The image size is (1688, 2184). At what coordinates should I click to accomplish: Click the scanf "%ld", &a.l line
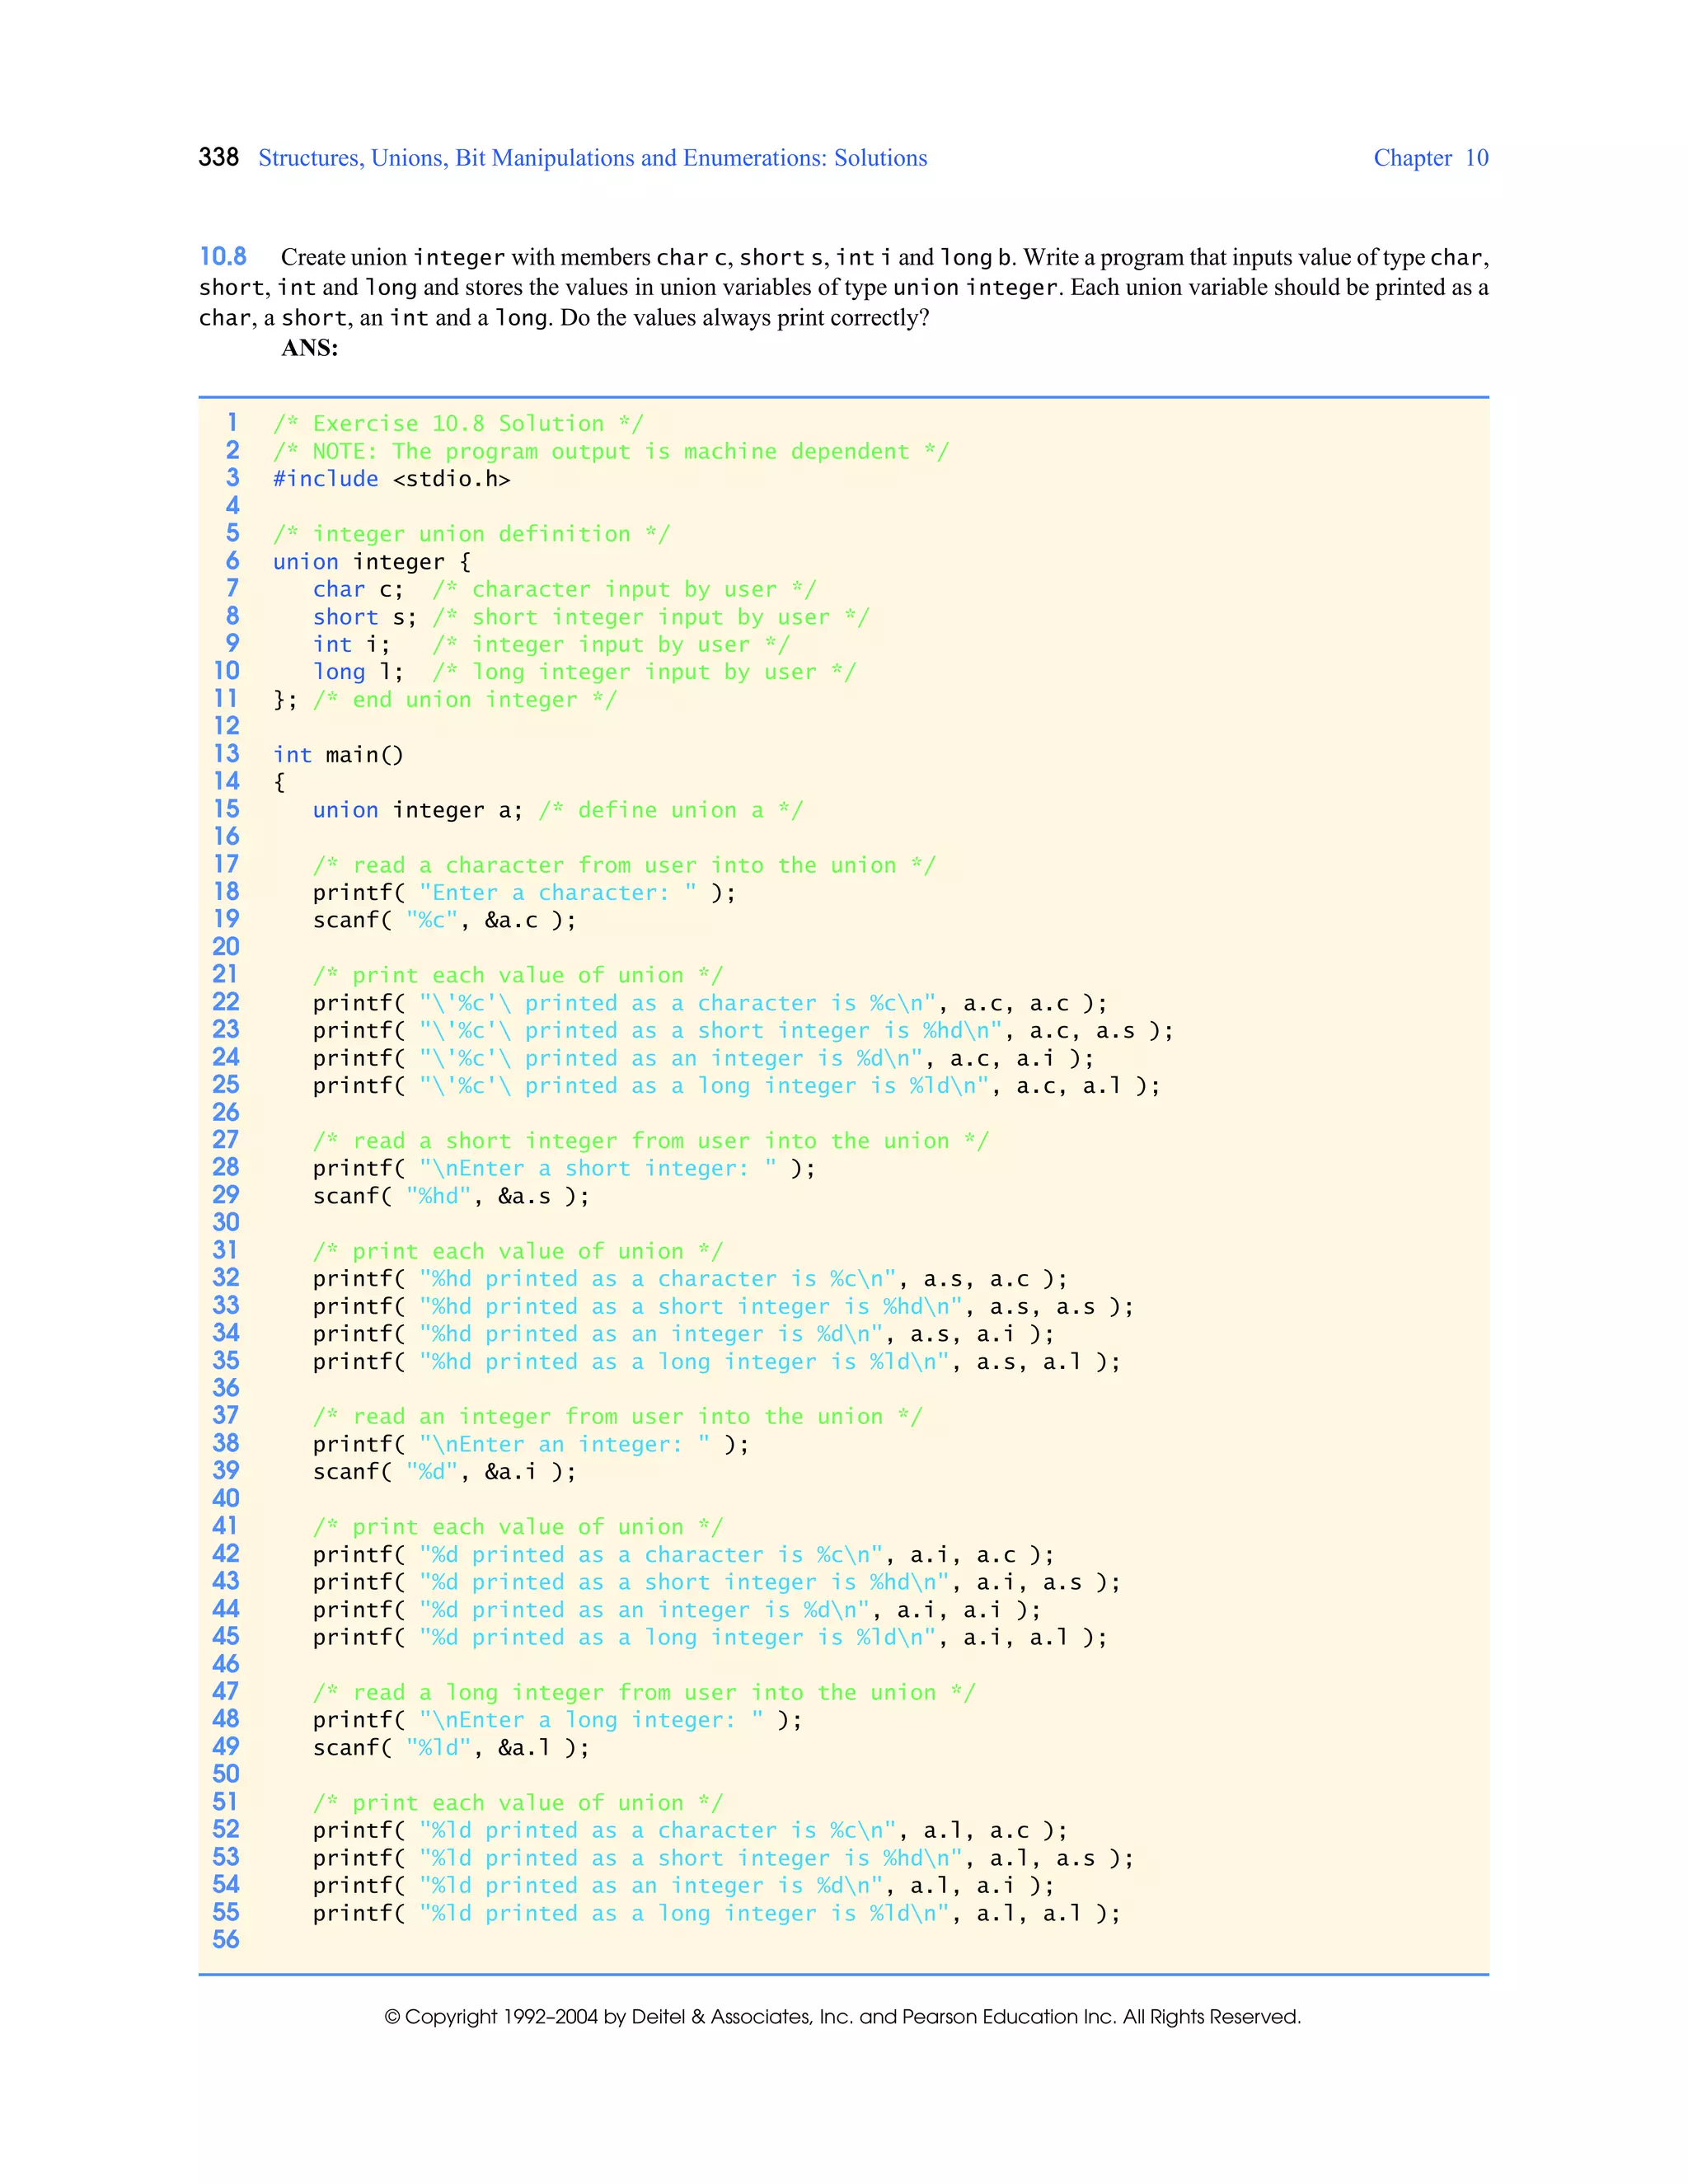(x=452, y=1748)
